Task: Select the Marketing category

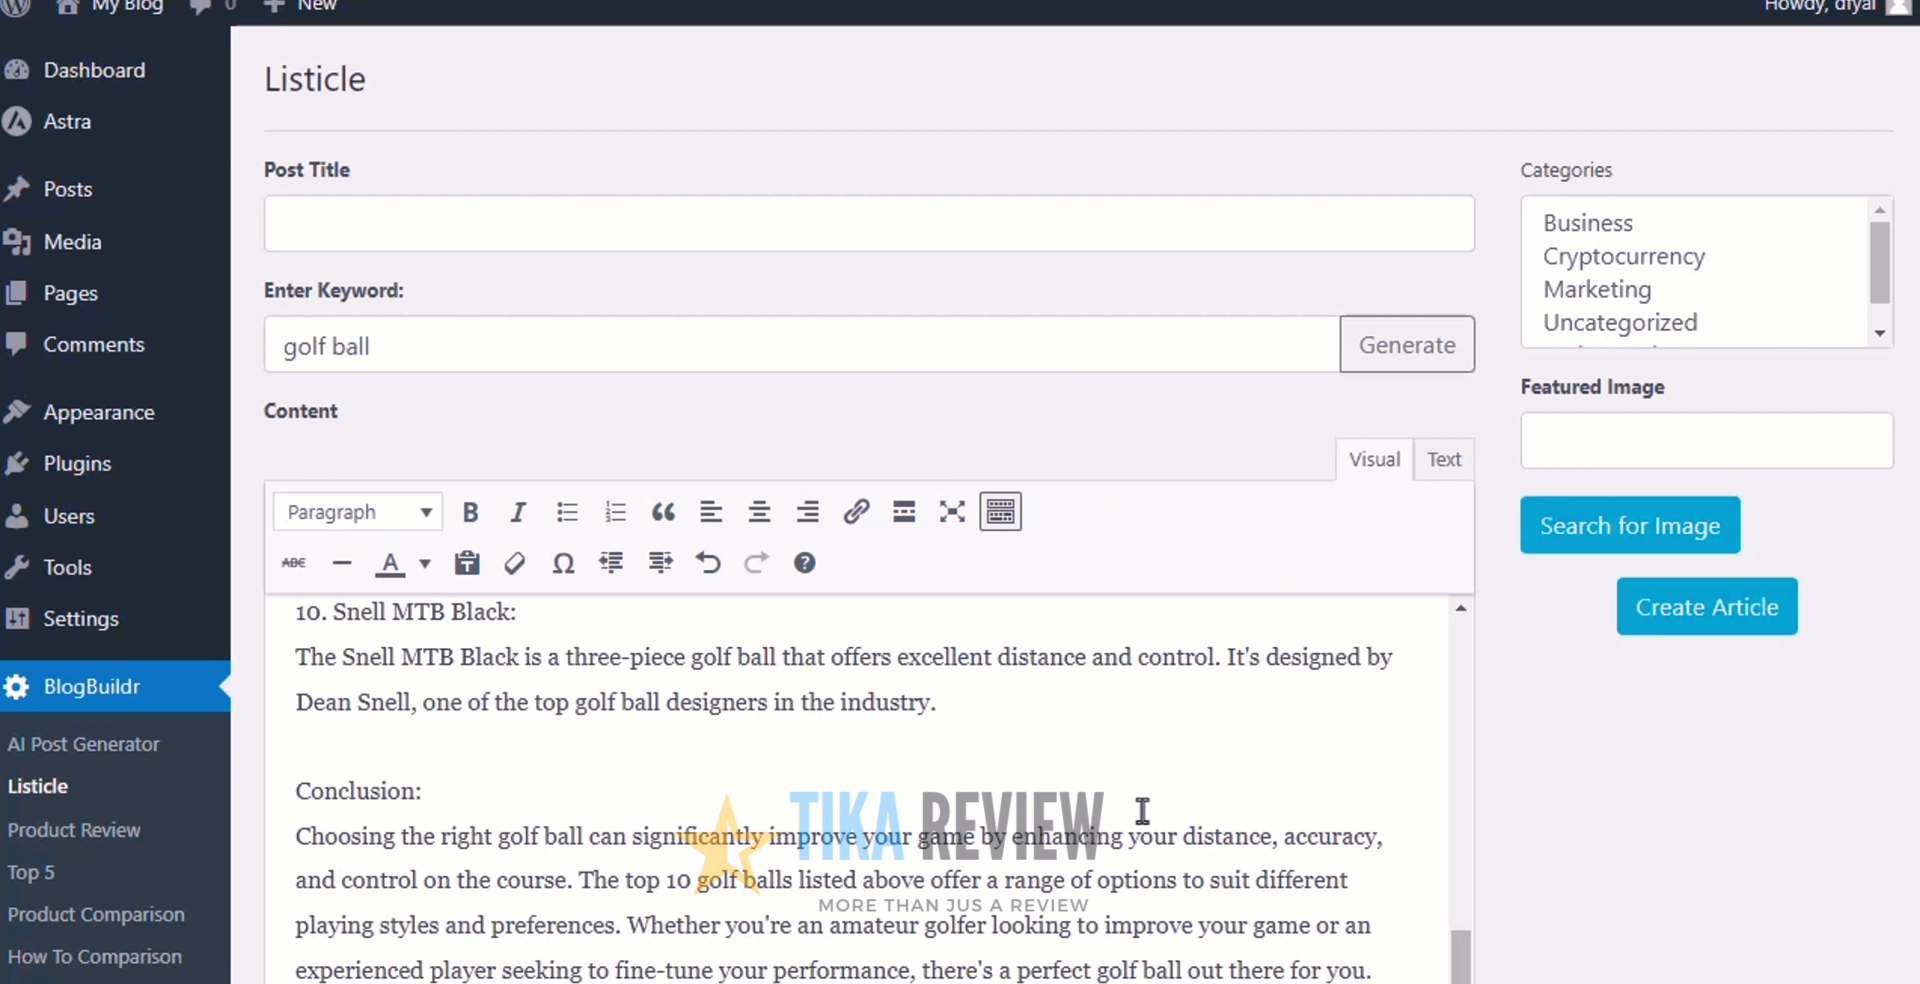Action: (x=1597, y=289)
